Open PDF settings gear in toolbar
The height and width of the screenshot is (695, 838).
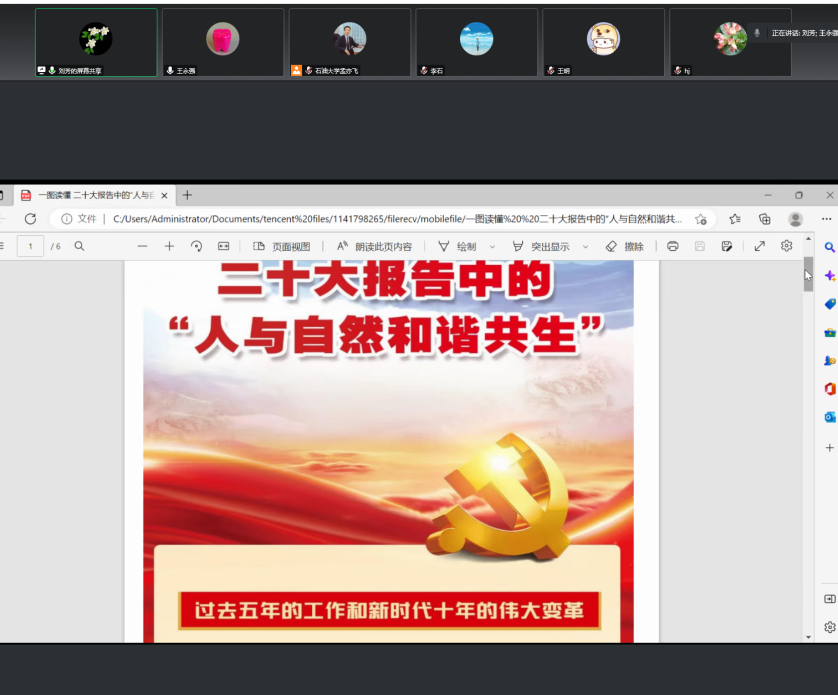click(786, 246)
